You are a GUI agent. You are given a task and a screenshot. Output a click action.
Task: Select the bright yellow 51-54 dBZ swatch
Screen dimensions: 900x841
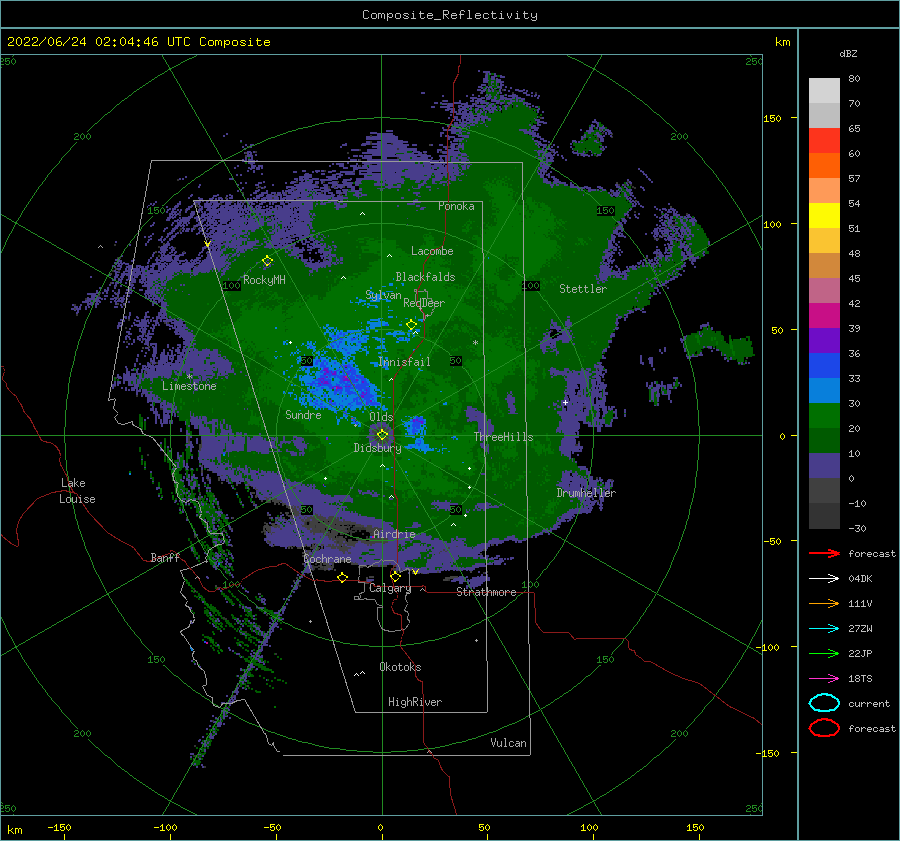coord(824,216)
